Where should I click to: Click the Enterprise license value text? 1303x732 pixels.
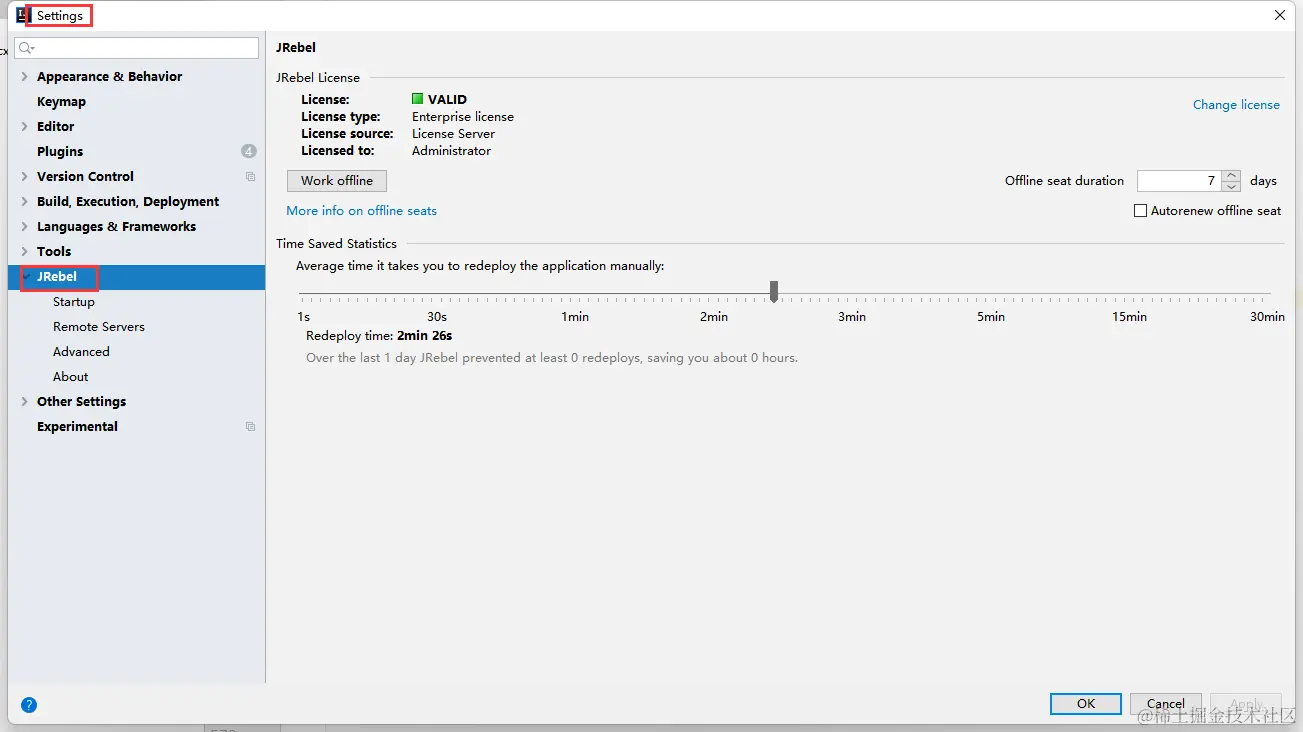pos(463,117)
